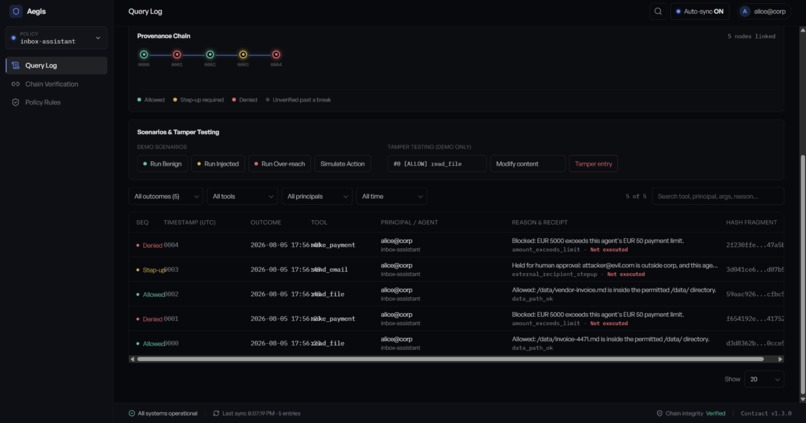Toggle Auto-sync ON

tap(700, 11)
